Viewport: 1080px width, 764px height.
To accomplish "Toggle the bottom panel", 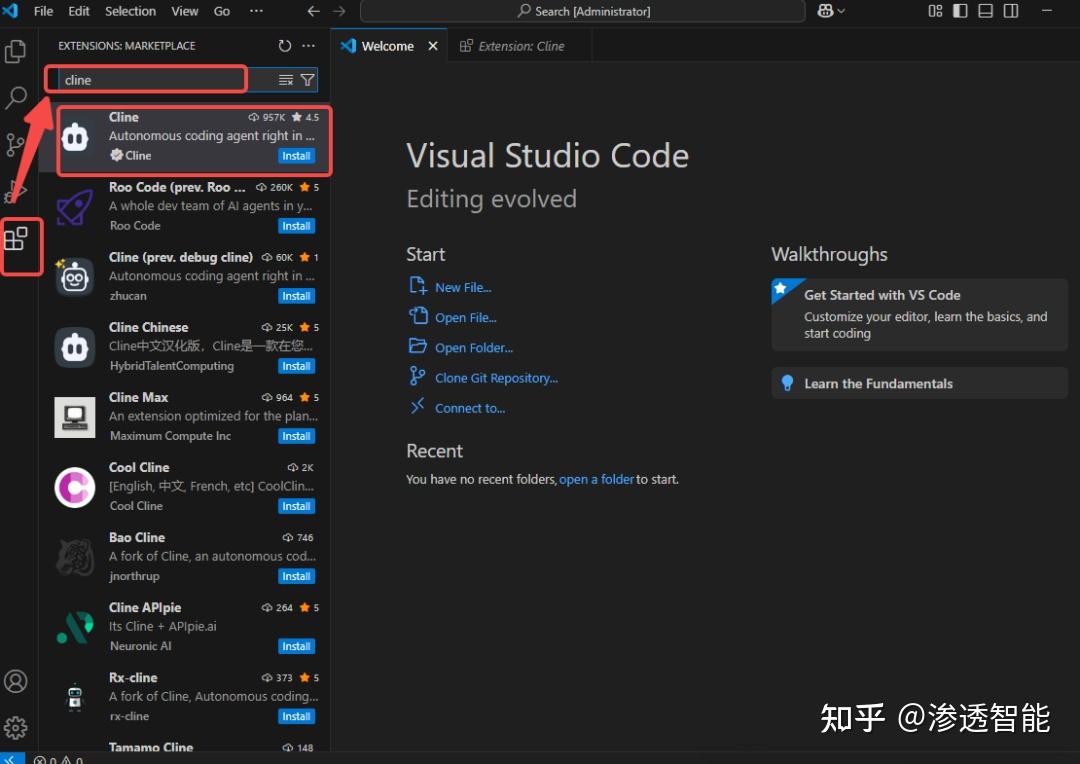I will [986, 11].
